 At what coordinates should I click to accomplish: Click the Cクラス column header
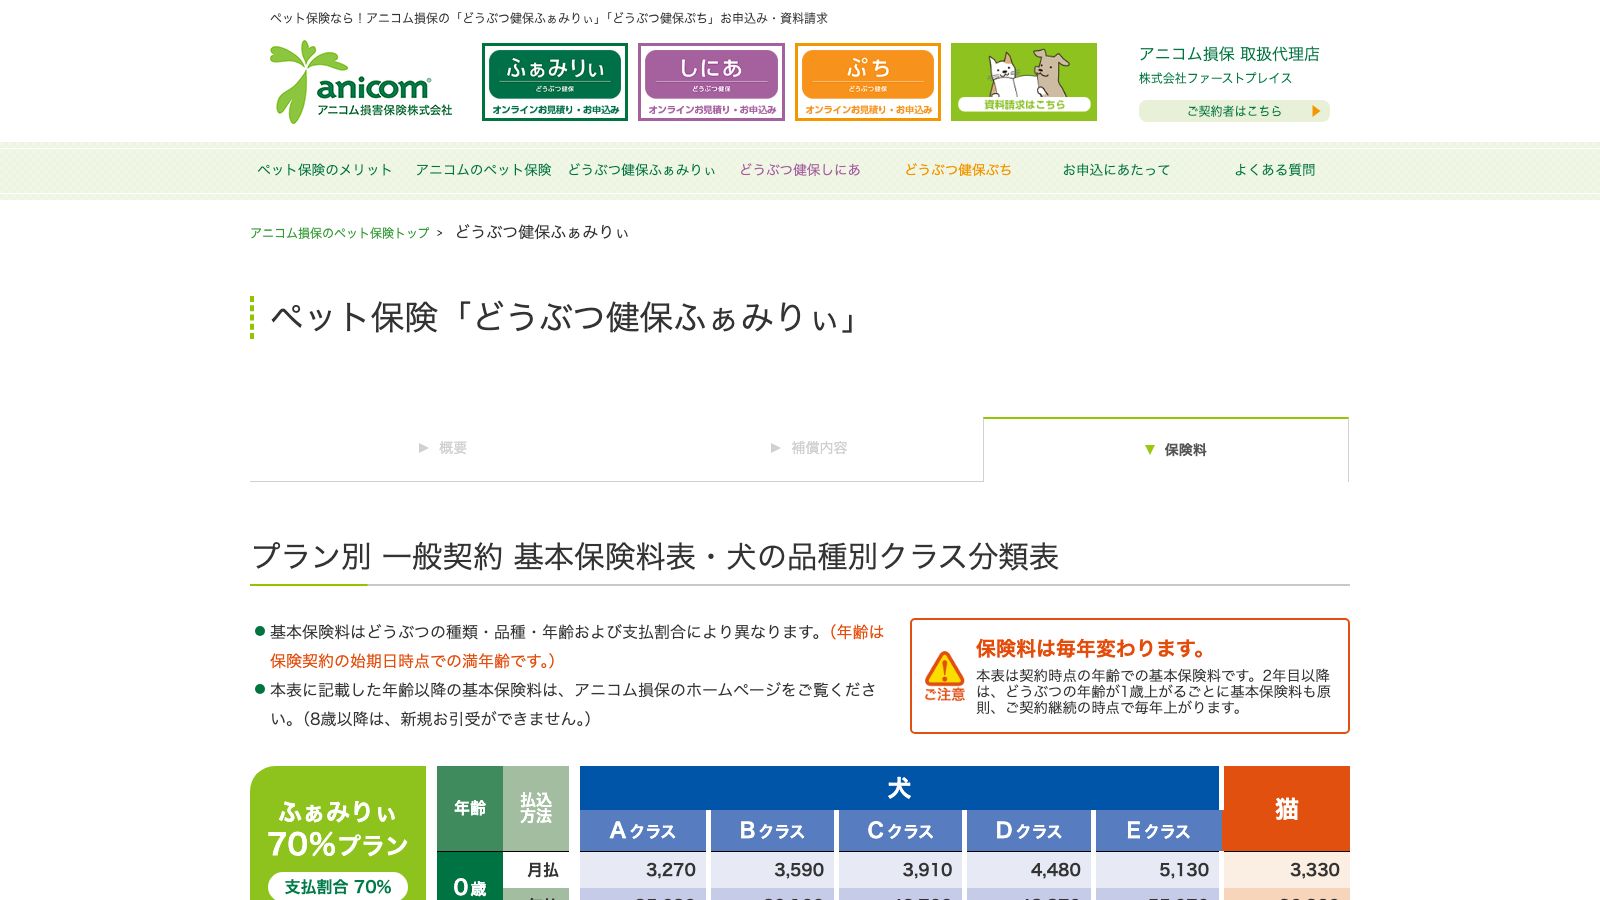pos(900,831)
